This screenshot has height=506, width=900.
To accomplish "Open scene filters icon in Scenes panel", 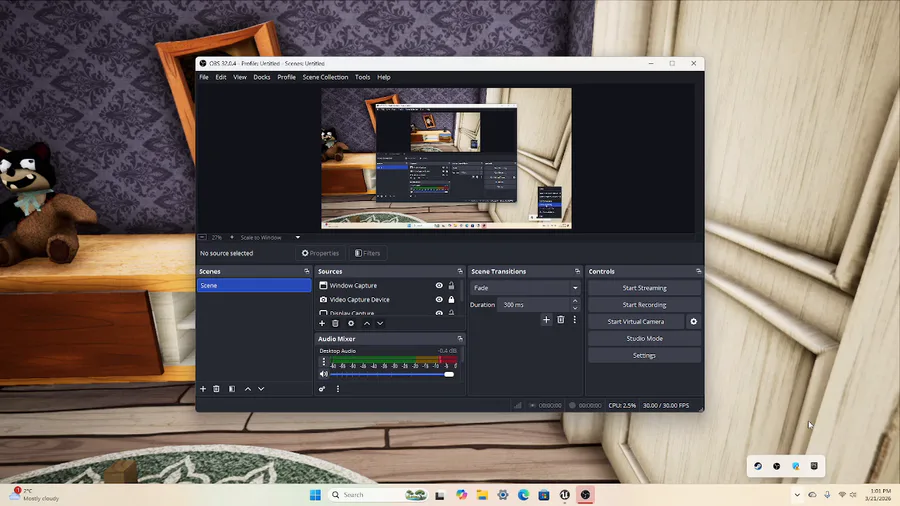I will click(x=232, y=388).
